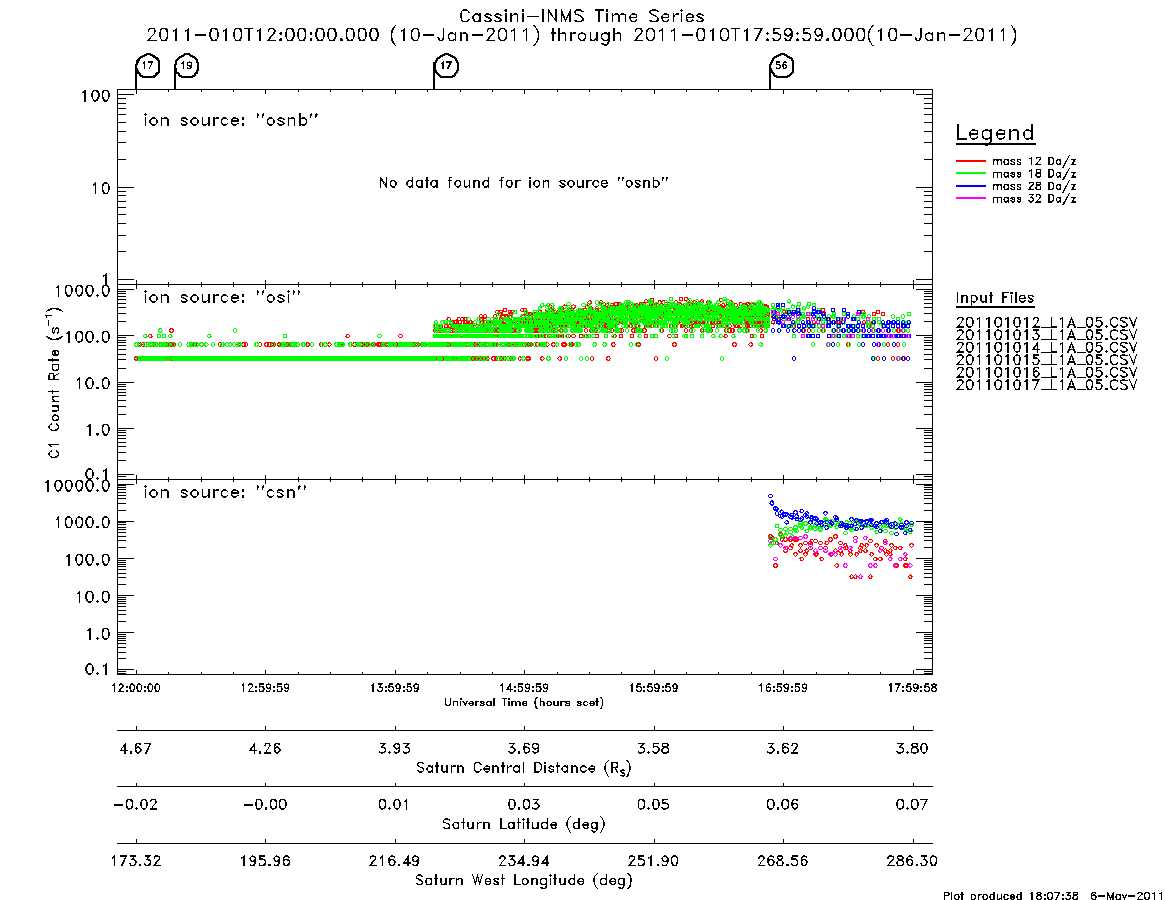Click the 'Cassini-INMS Time Series' title
The width and height of the screenshot is (1165, 900).
click(582, 16)
